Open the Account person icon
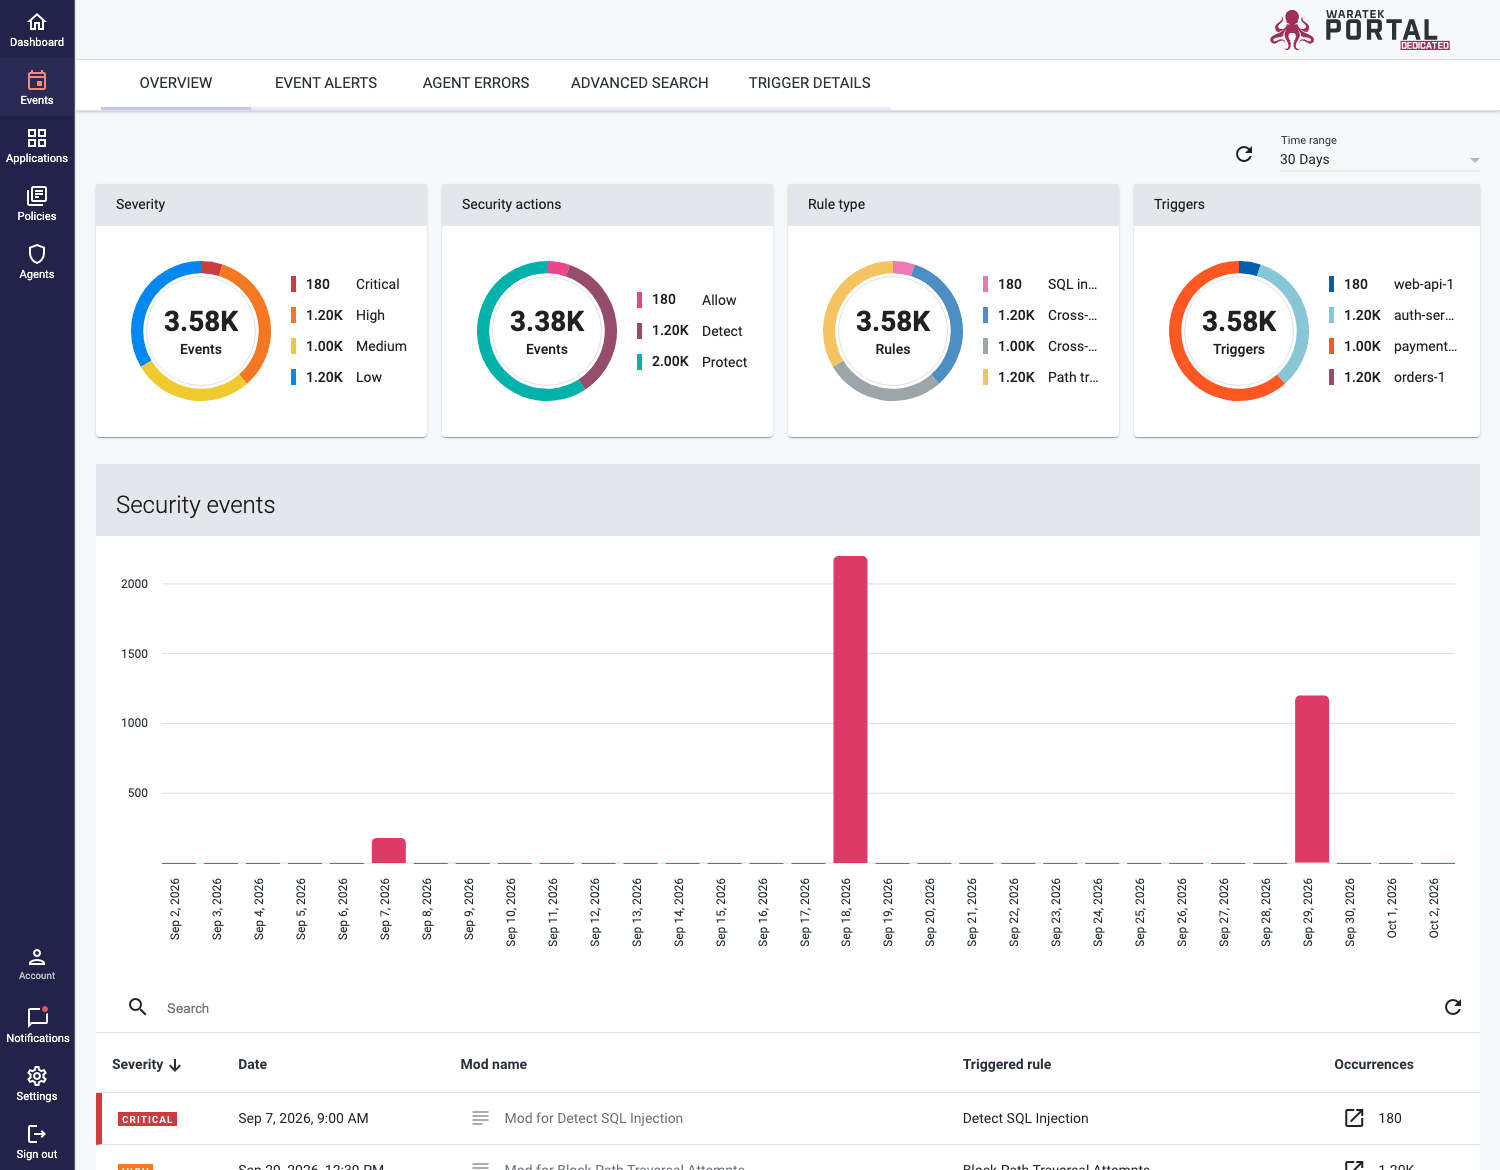 tap(37, 957)
